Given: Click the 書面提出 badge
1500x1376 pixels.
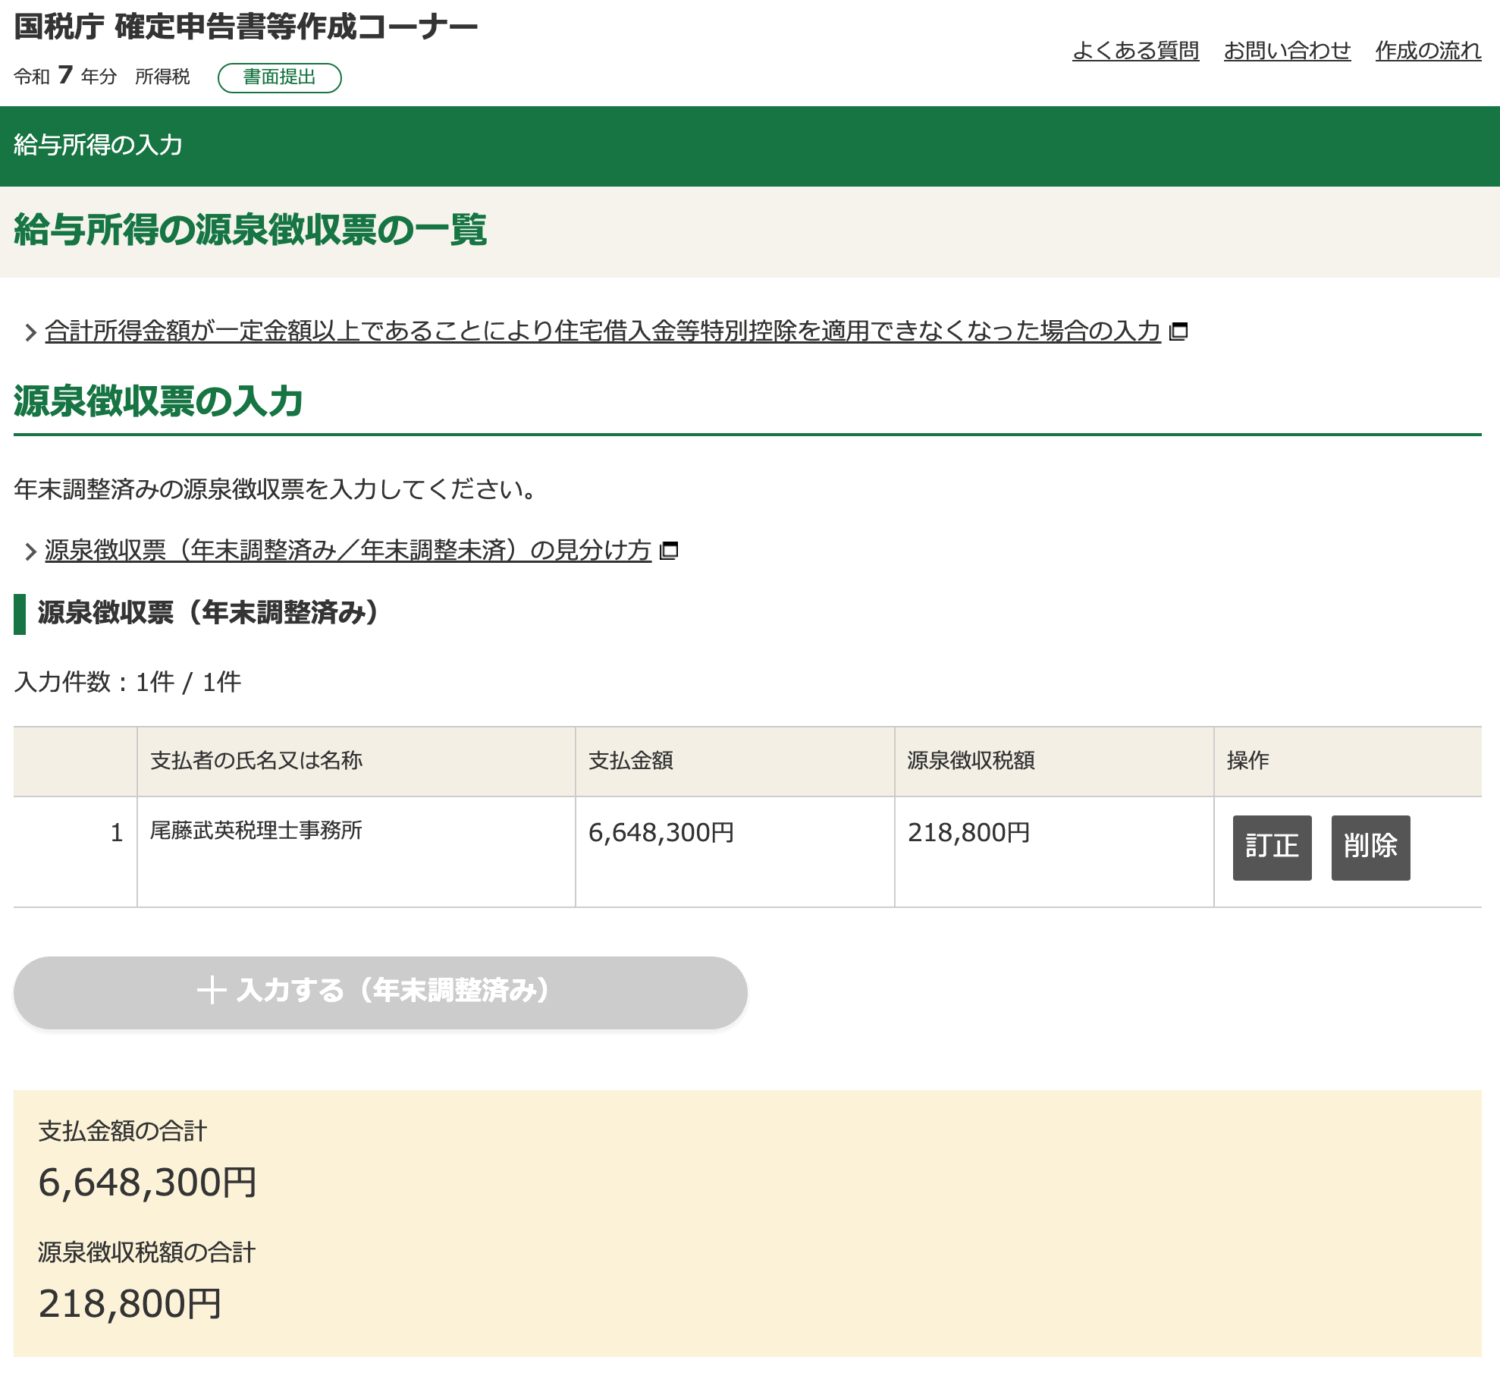Looking at the screenshot, I should (280, 77).
